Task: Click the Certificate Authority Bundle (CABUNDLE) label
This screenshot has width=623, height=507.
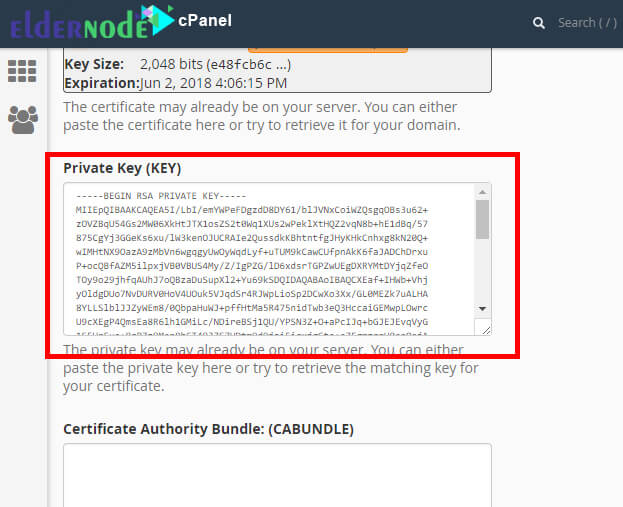Action: (x=209, y=429)
